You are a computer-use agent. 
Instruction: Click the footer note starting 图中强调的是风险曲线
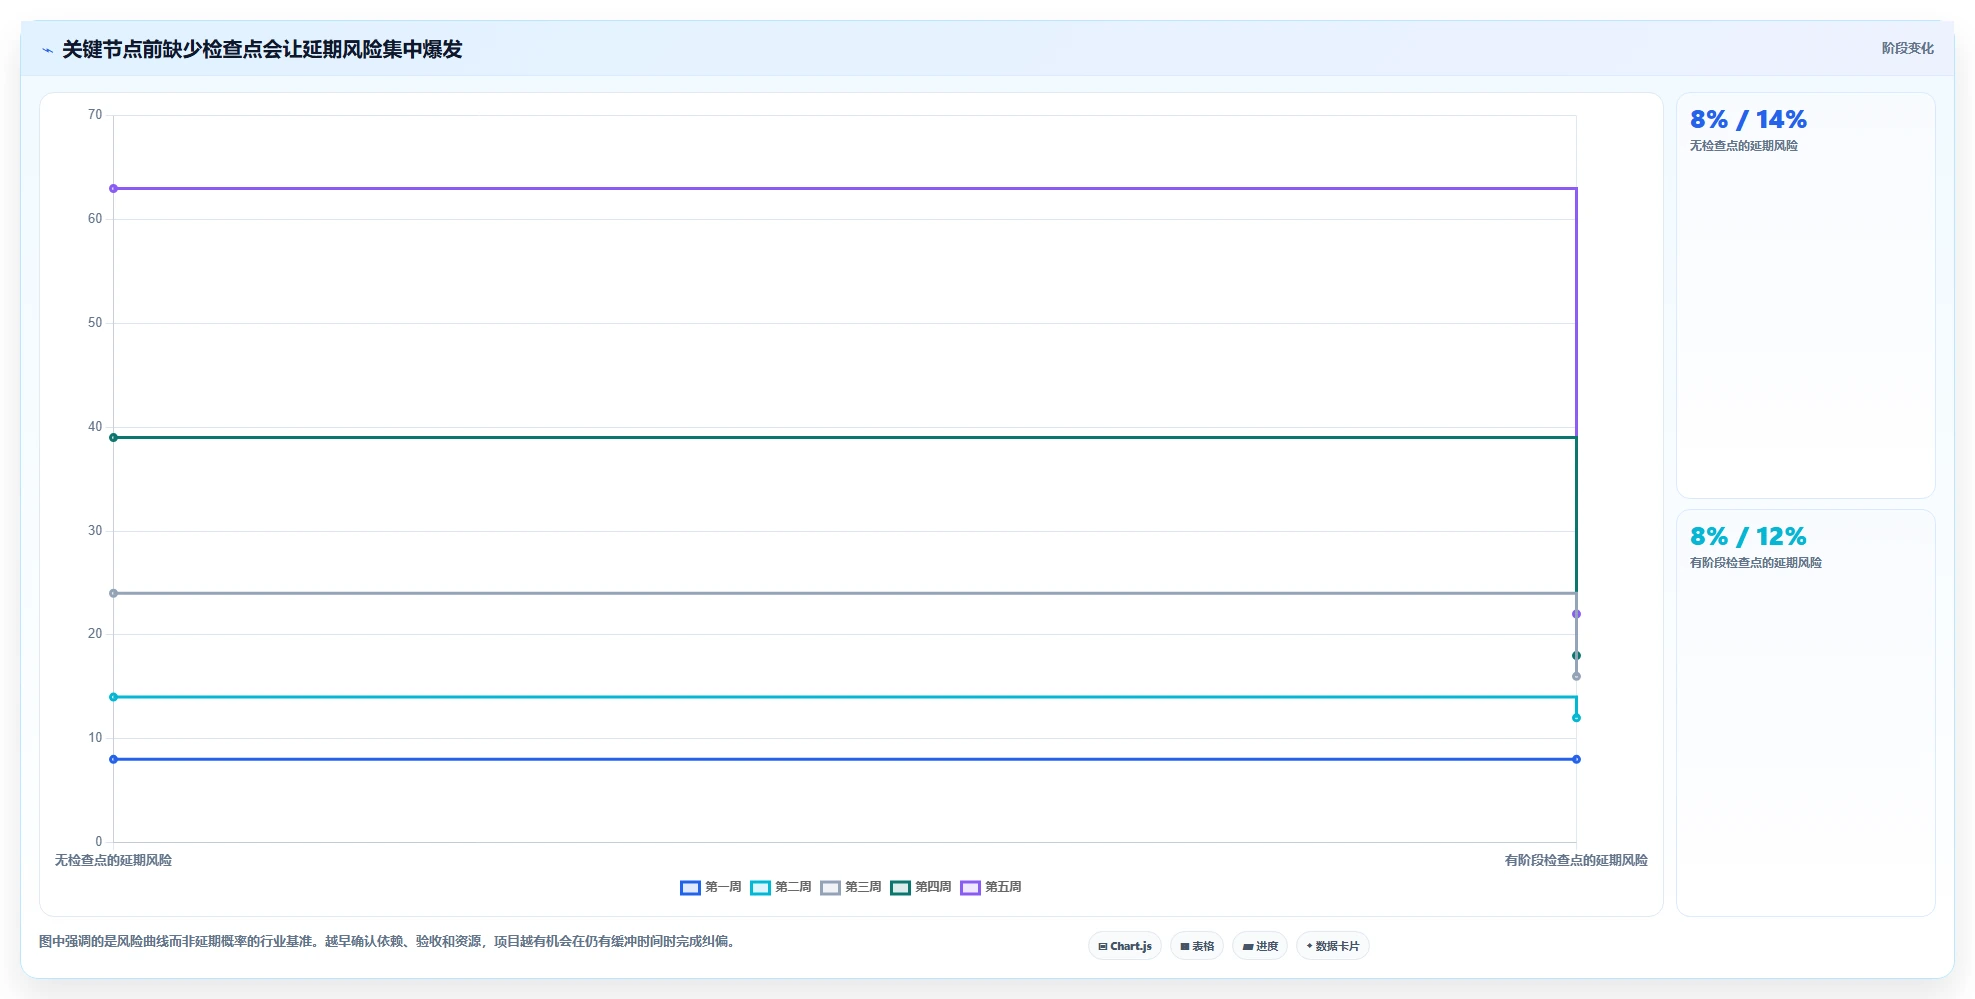pyautogui.click(x=390, y=941)
